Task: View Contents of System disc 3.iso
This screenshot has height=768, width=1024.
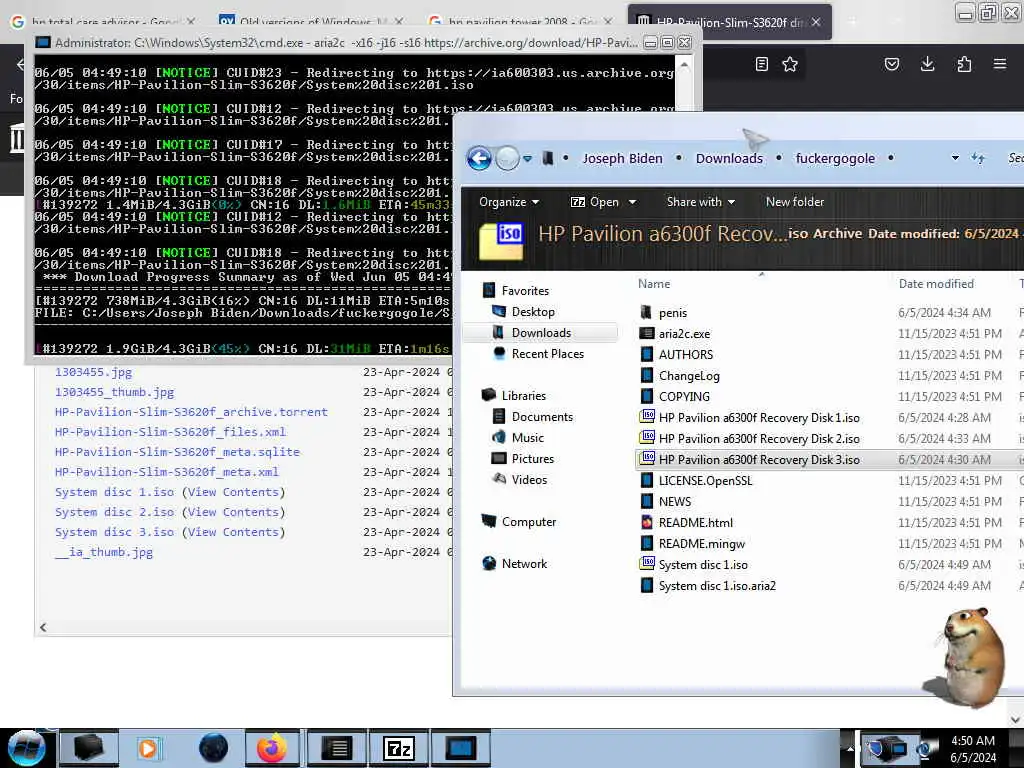Action: pyautogui.click(x=234, y=532)
